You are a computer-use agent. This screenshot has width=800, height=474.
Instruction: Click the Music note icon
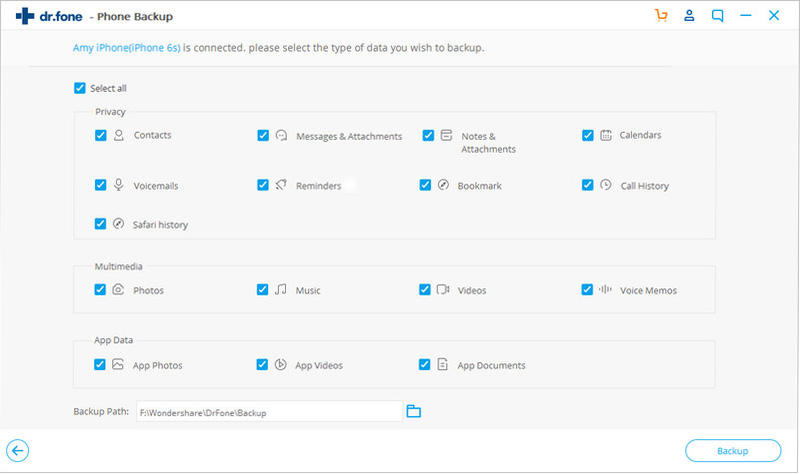coord(281,290)
